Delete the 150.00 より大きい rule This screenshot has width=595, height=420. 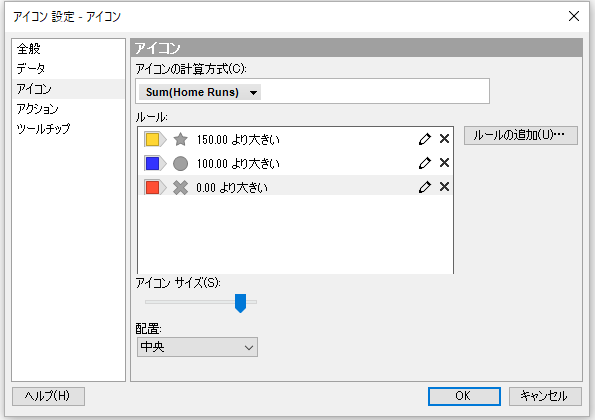444,139
